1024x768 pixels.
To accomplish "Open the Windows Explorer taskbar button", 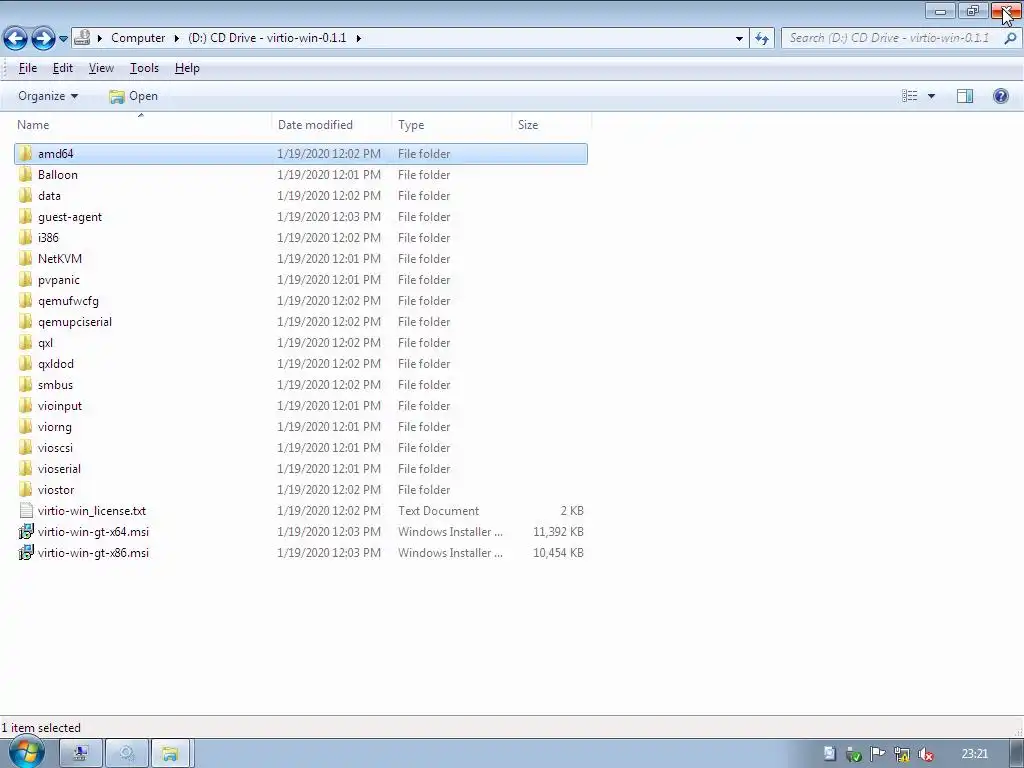I will [x=170, y=754].
